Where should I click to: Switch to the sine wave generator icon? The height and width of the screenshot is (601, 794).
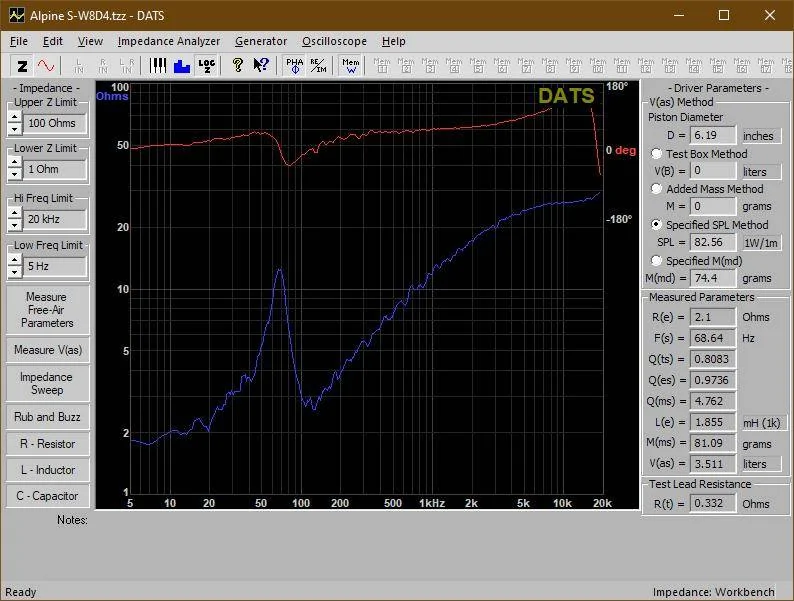pyautogui.click(x=46, y=66)
